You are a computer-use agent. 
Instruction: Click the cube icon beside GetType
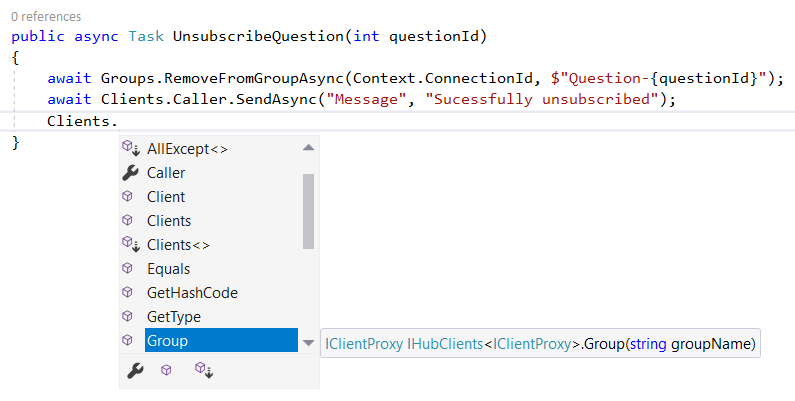(128, 317)
